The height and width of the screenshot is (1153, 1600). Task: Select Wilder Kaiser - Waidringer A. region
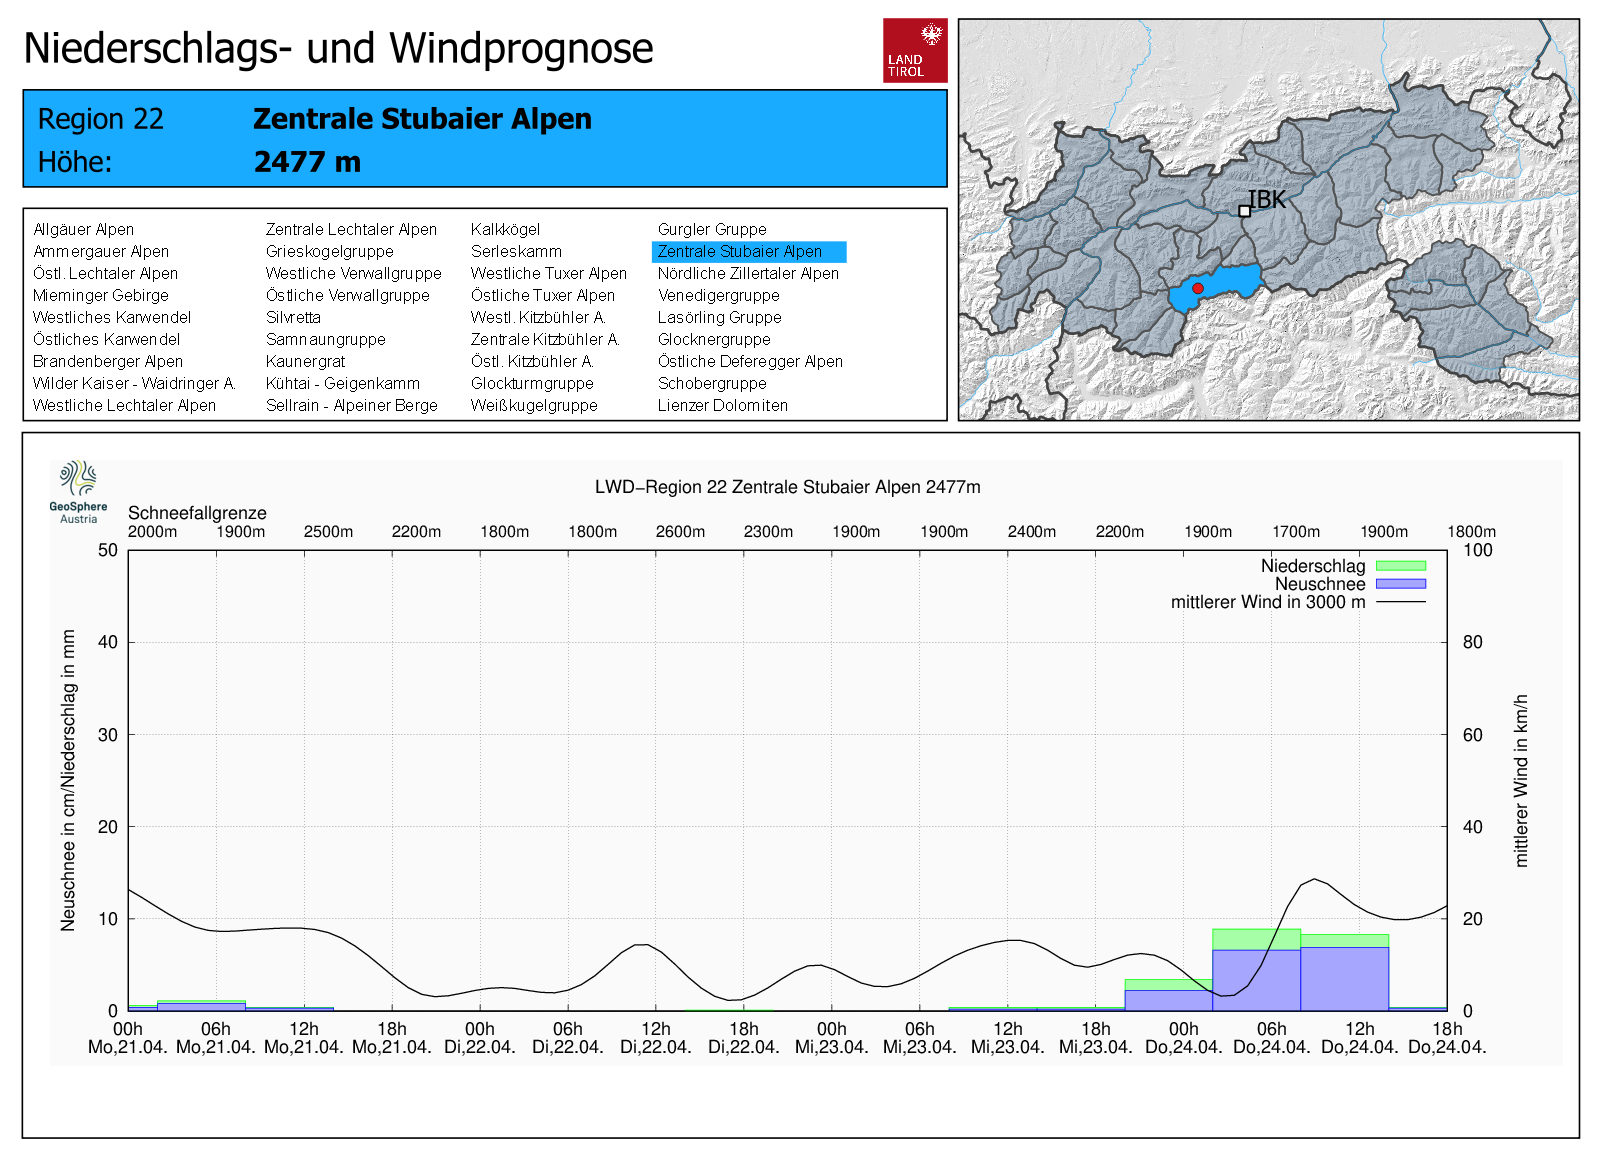(x=133, y=384)
